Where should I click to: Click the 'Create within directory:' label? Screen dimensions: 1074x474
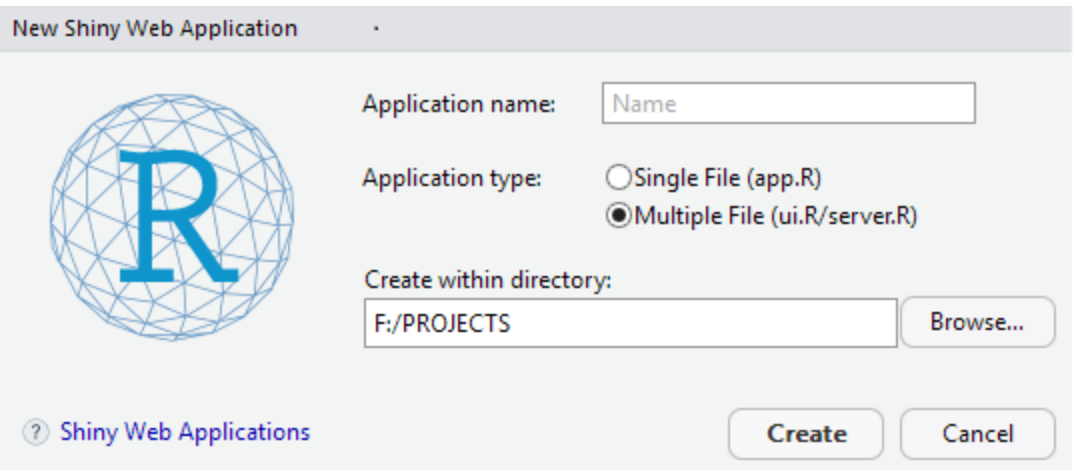pos(487,279)
